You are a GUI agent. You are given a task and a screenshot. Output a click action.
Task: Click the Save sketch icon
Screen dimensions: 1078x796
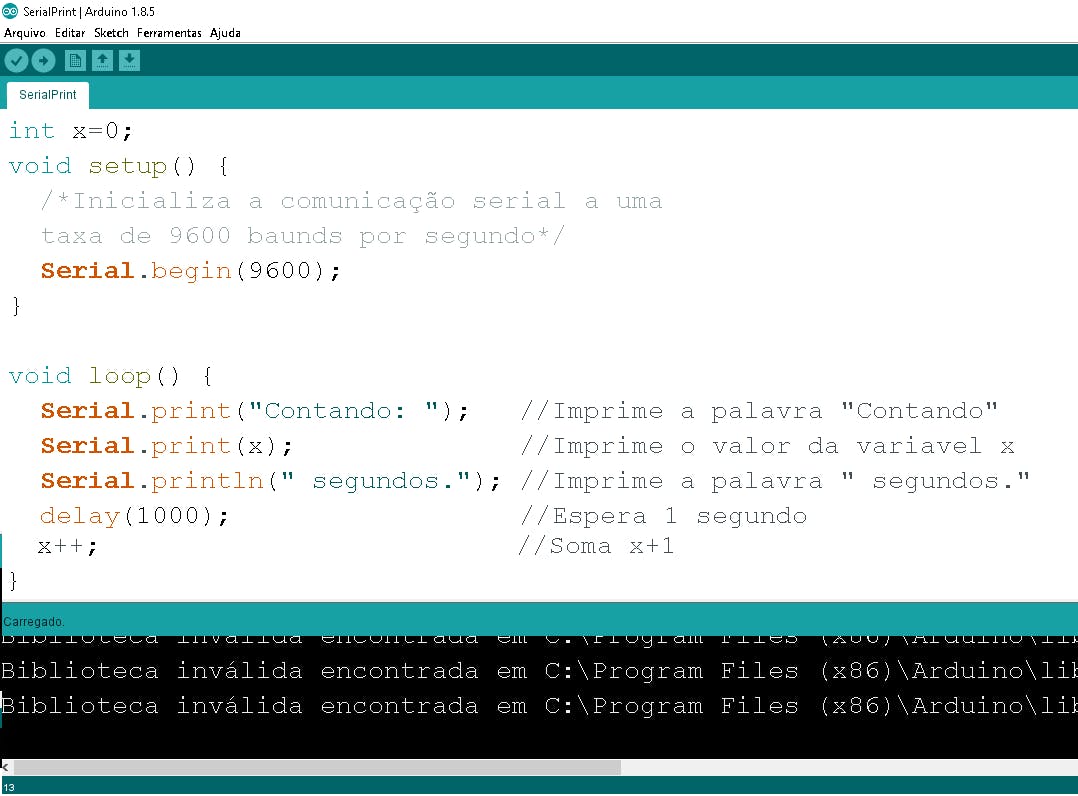(x=129, y=60)
